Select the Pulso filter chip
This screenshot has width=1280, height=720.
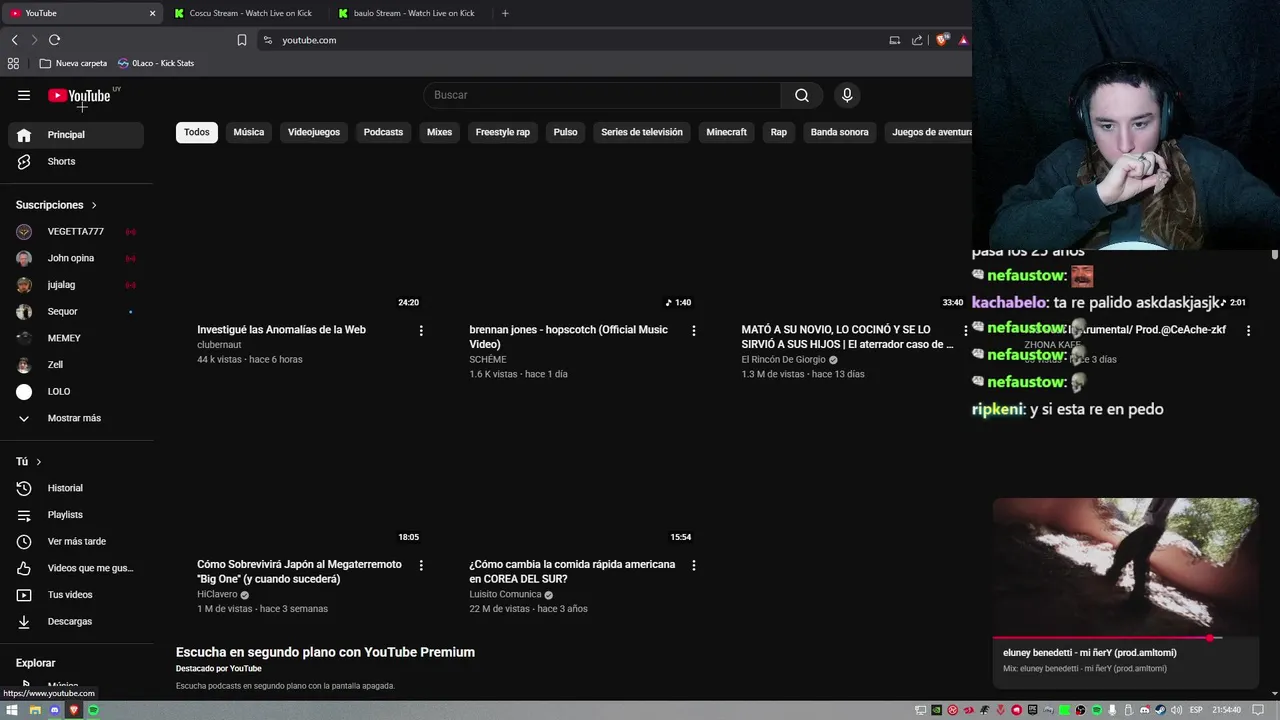click(566, 132)
